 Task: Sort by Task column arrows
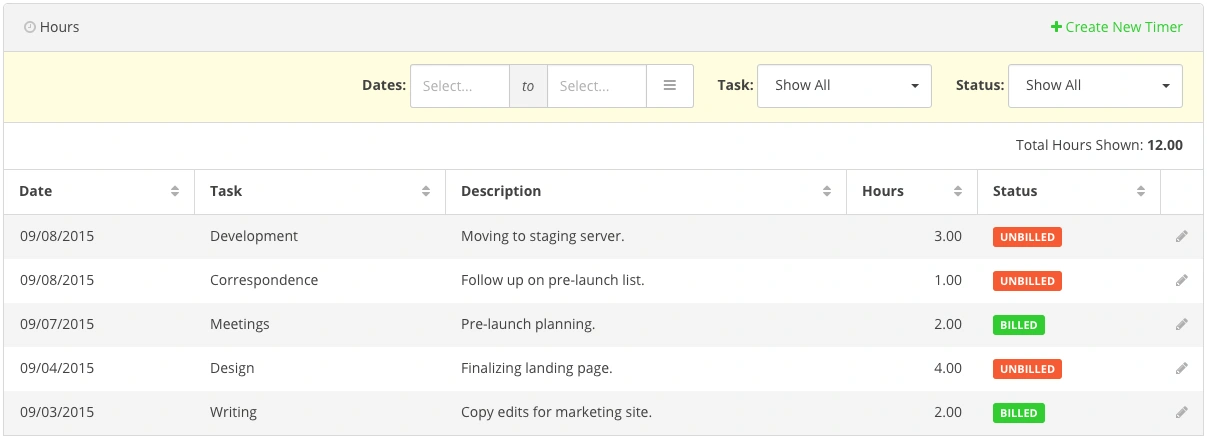(426, 191)
